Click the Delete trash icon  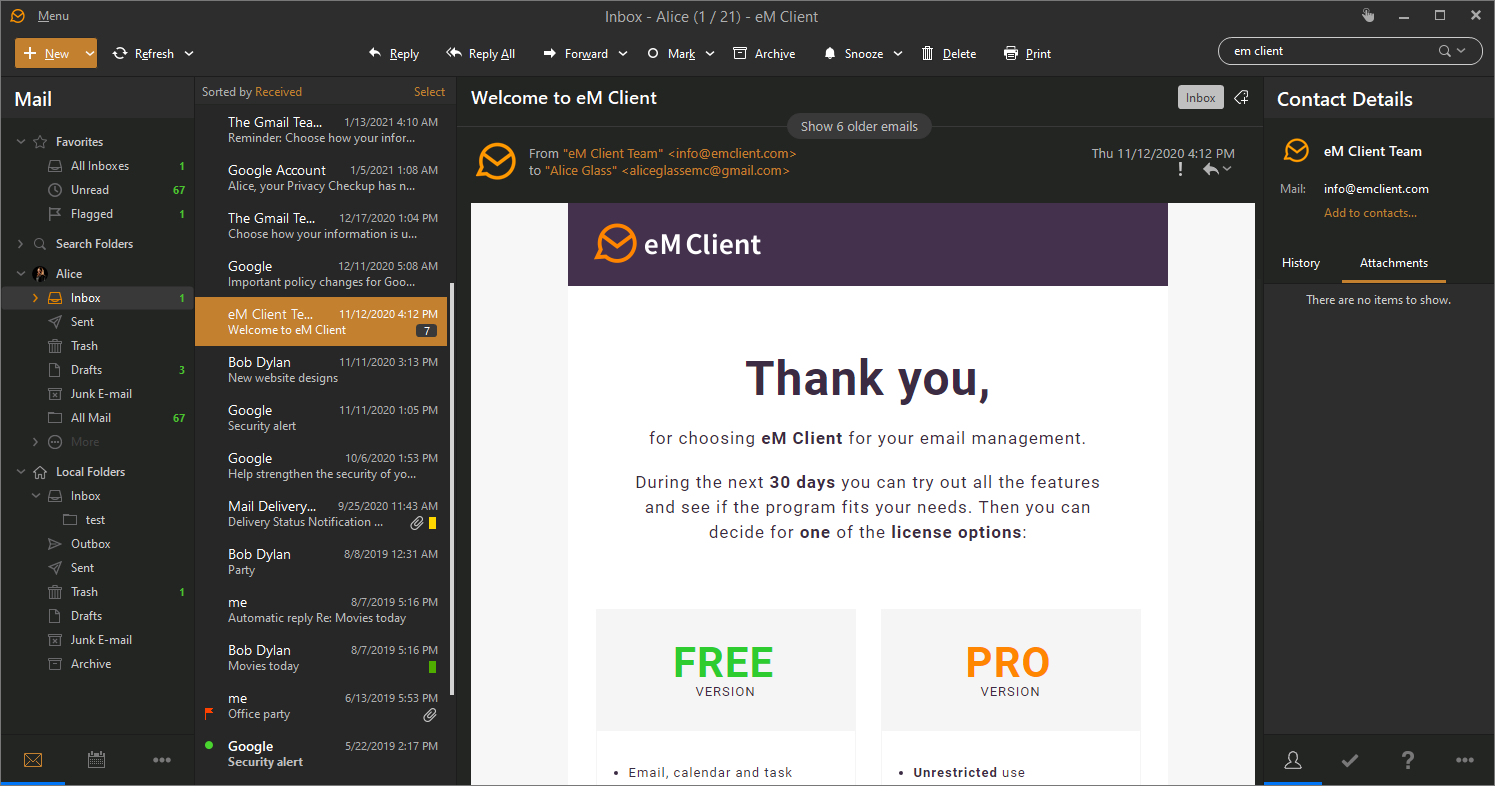tap(928, 54)
